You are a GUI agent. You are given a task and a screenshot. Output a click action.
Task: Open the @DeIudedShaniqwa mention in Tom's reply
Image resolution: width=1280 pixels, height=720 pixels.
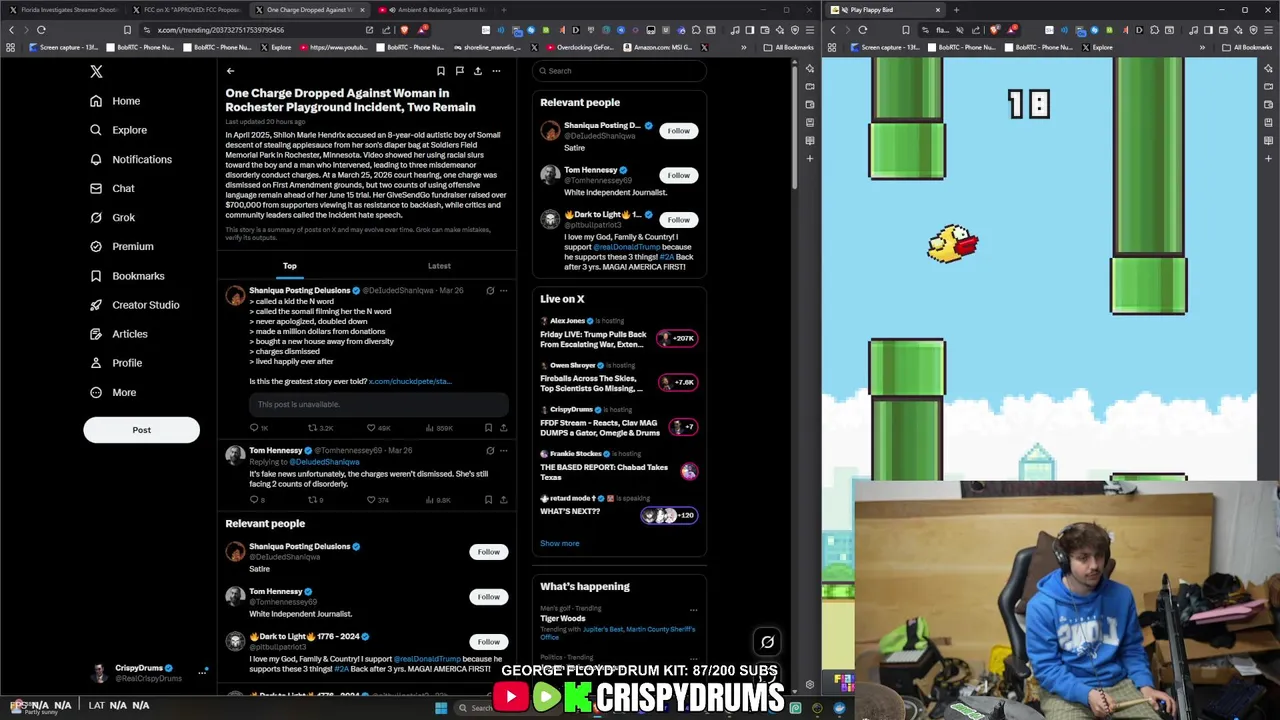[x=324, y=462]
